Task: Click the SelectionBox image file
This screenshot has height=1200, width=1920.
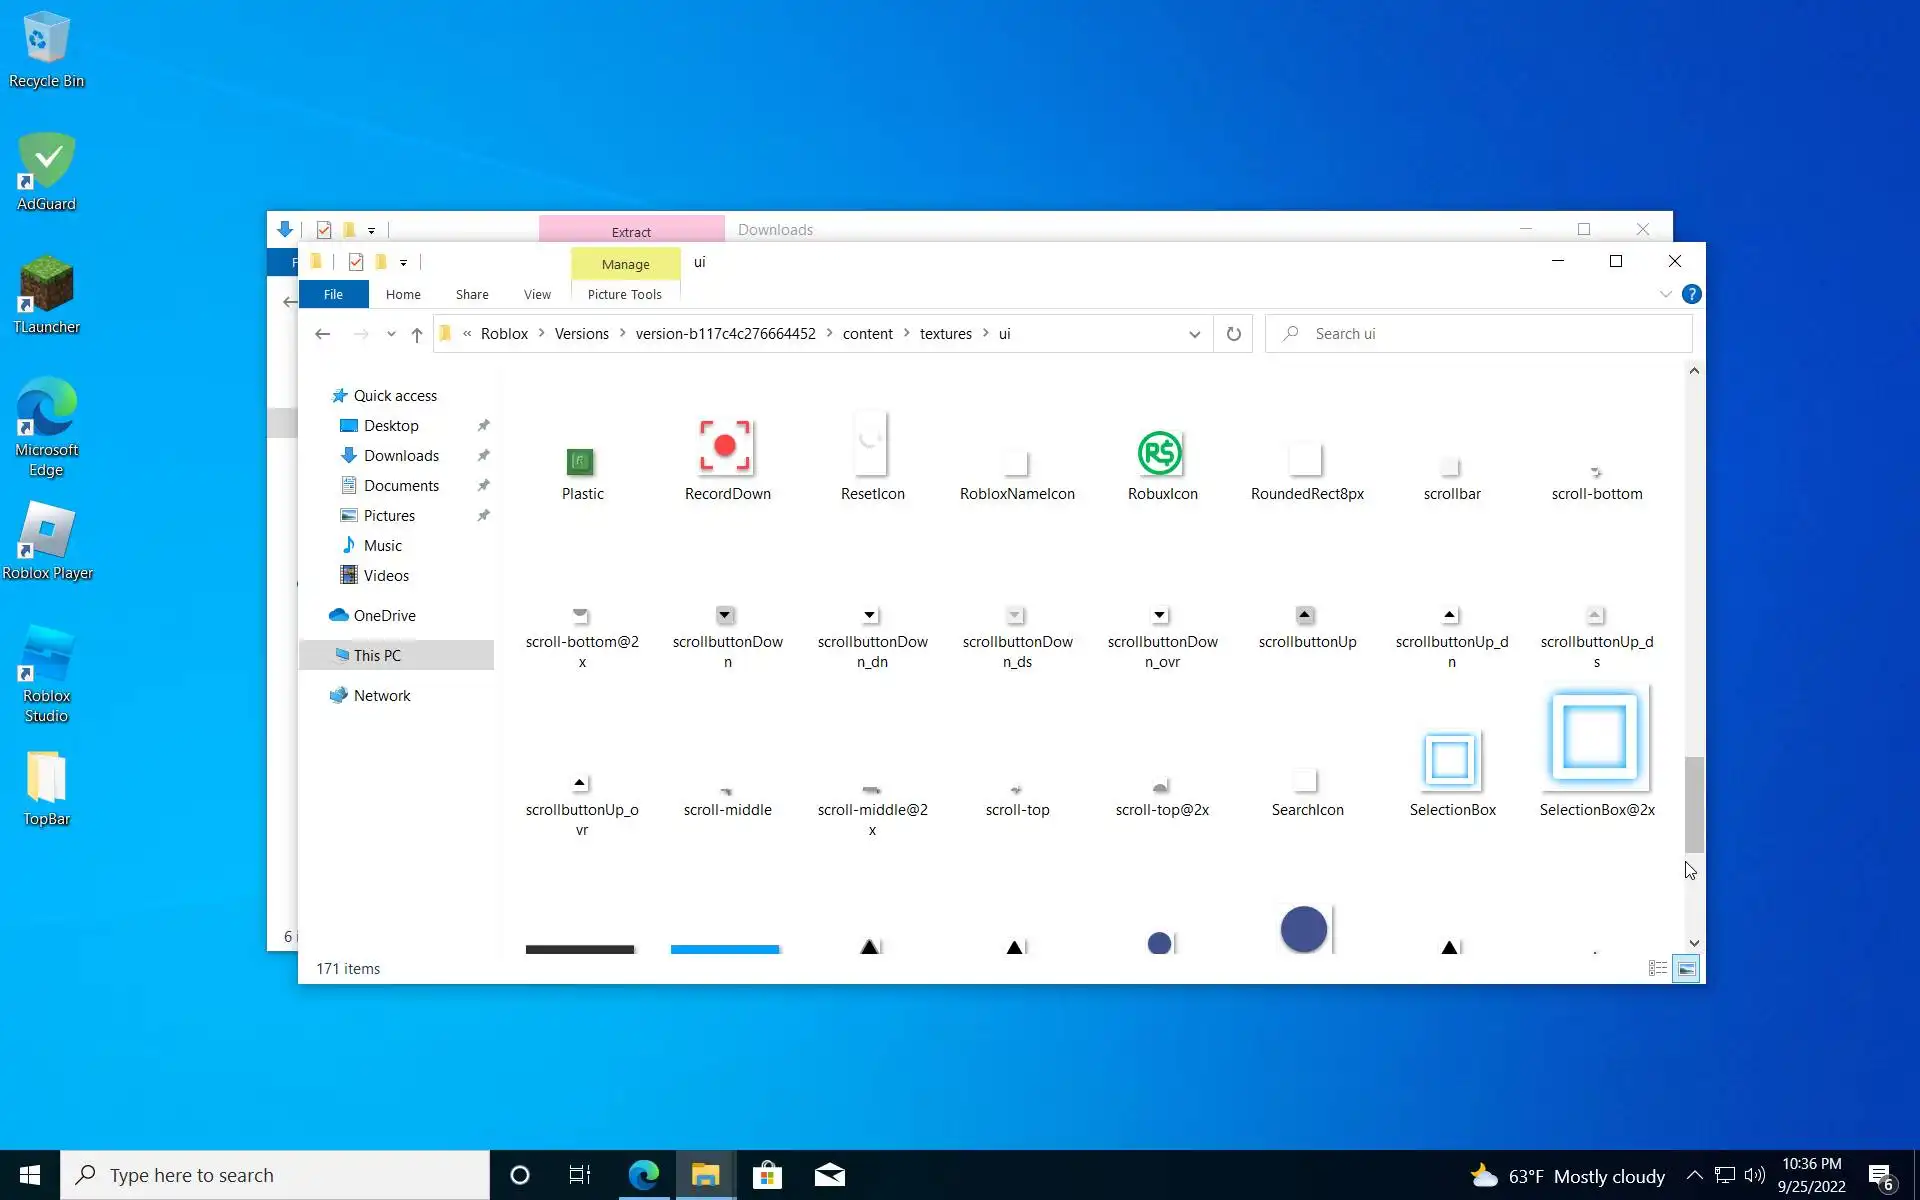Action: pos(1450,762)
